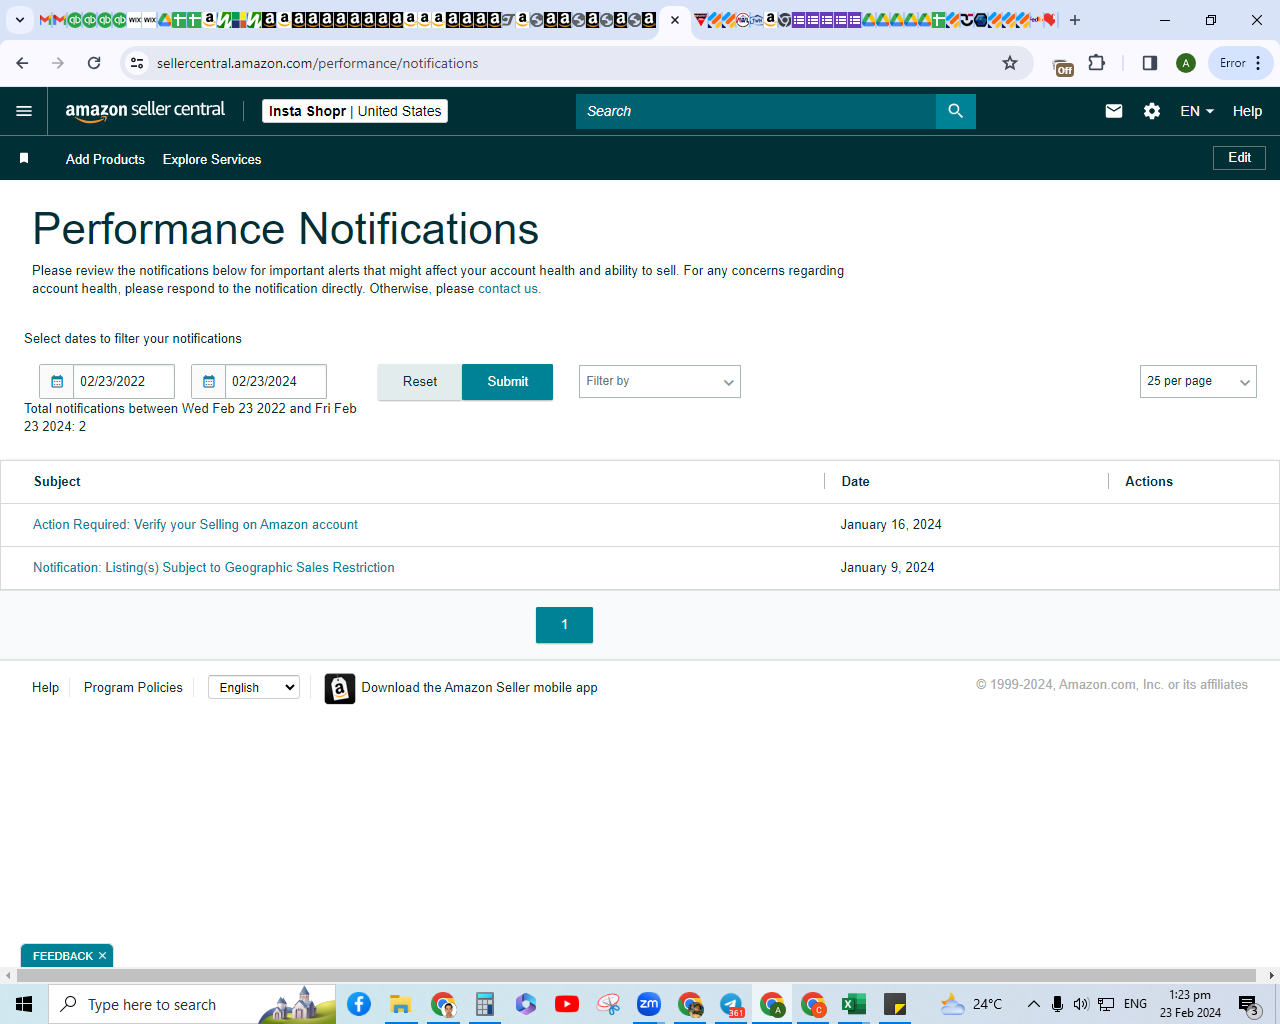Screen dimensions: 1280x1024
Task: Click the amazon seller central logo
Action: coord(146,111)
